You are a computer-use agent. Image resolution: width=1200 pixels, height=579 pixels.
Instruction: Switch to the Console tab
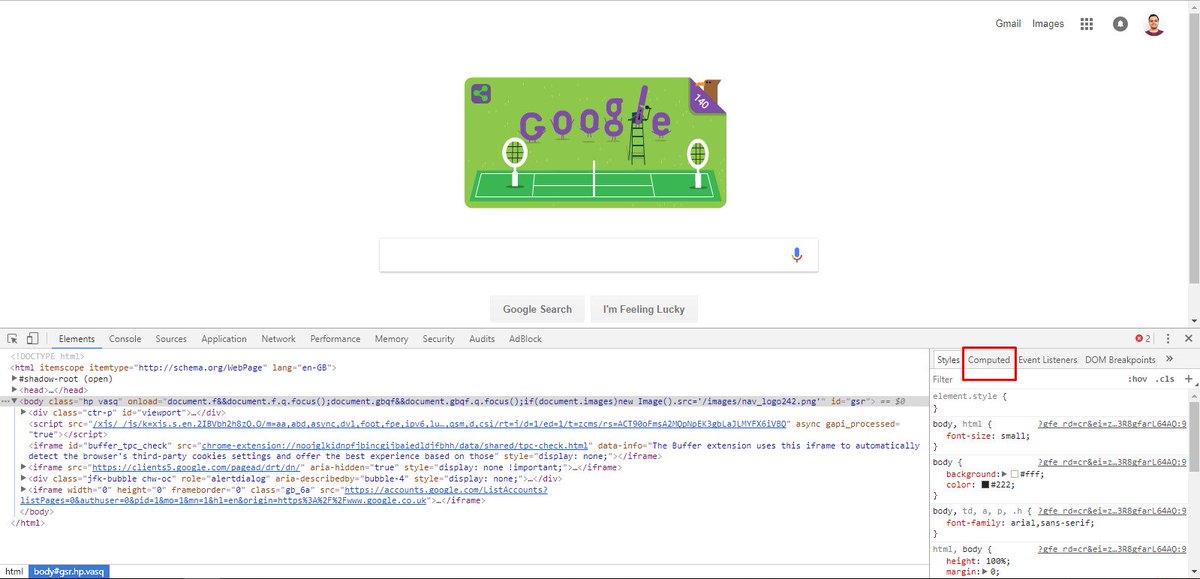[x=125, y=339]
